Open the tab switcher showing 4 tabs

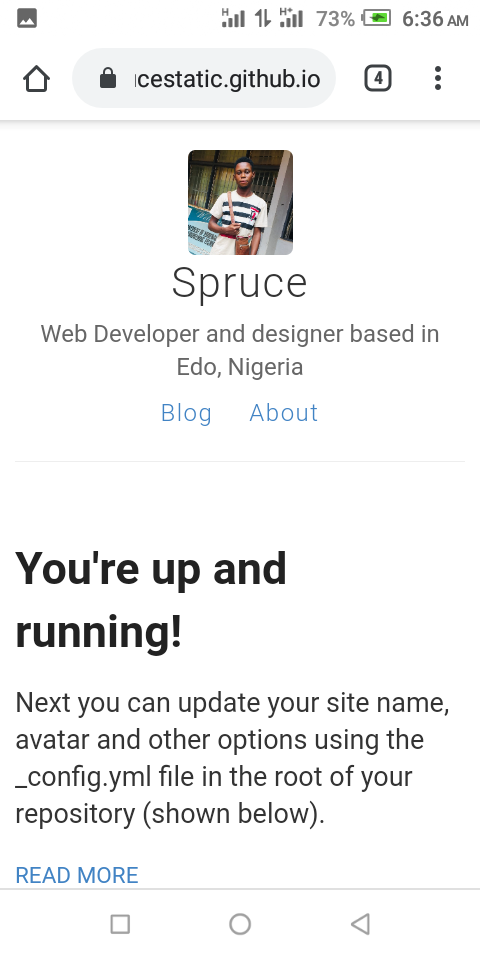(378, 78)
